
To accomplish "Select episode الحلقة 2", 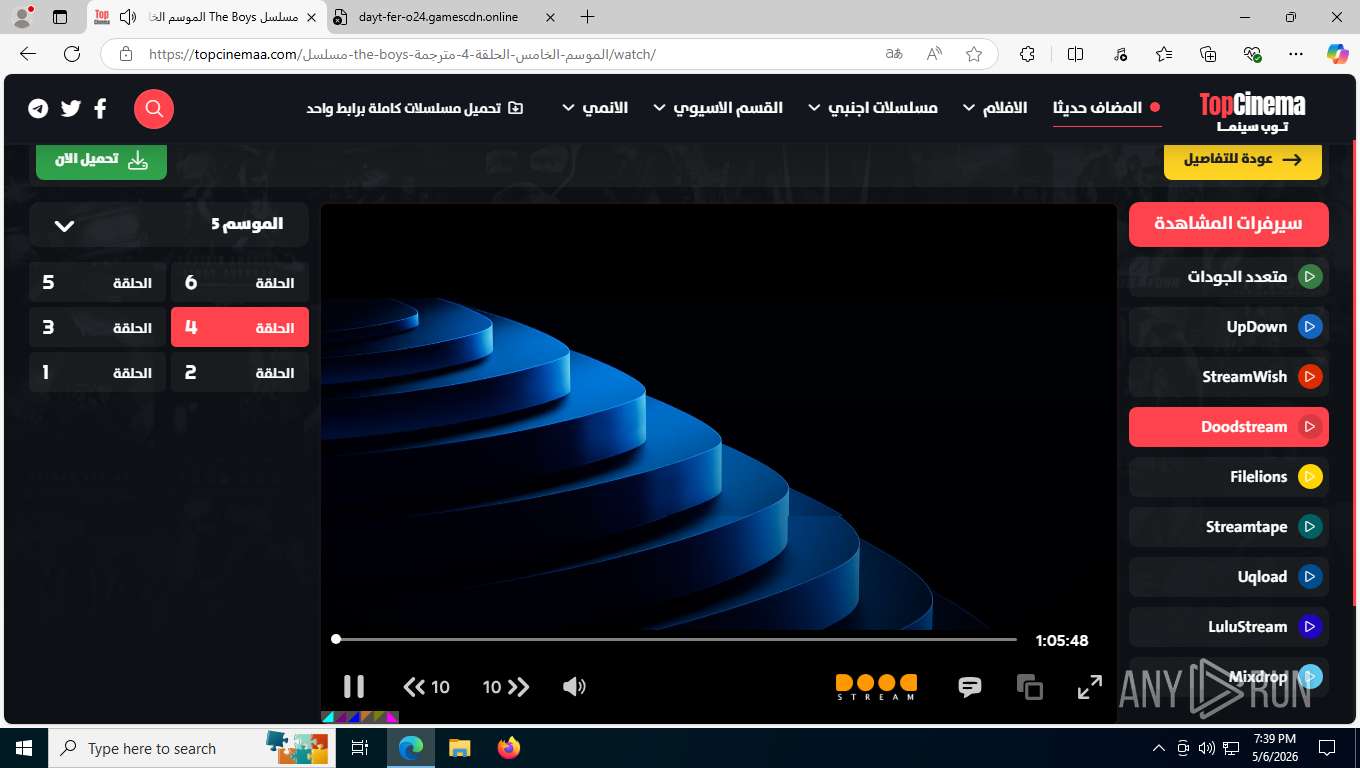I will (x=240, y=373).
